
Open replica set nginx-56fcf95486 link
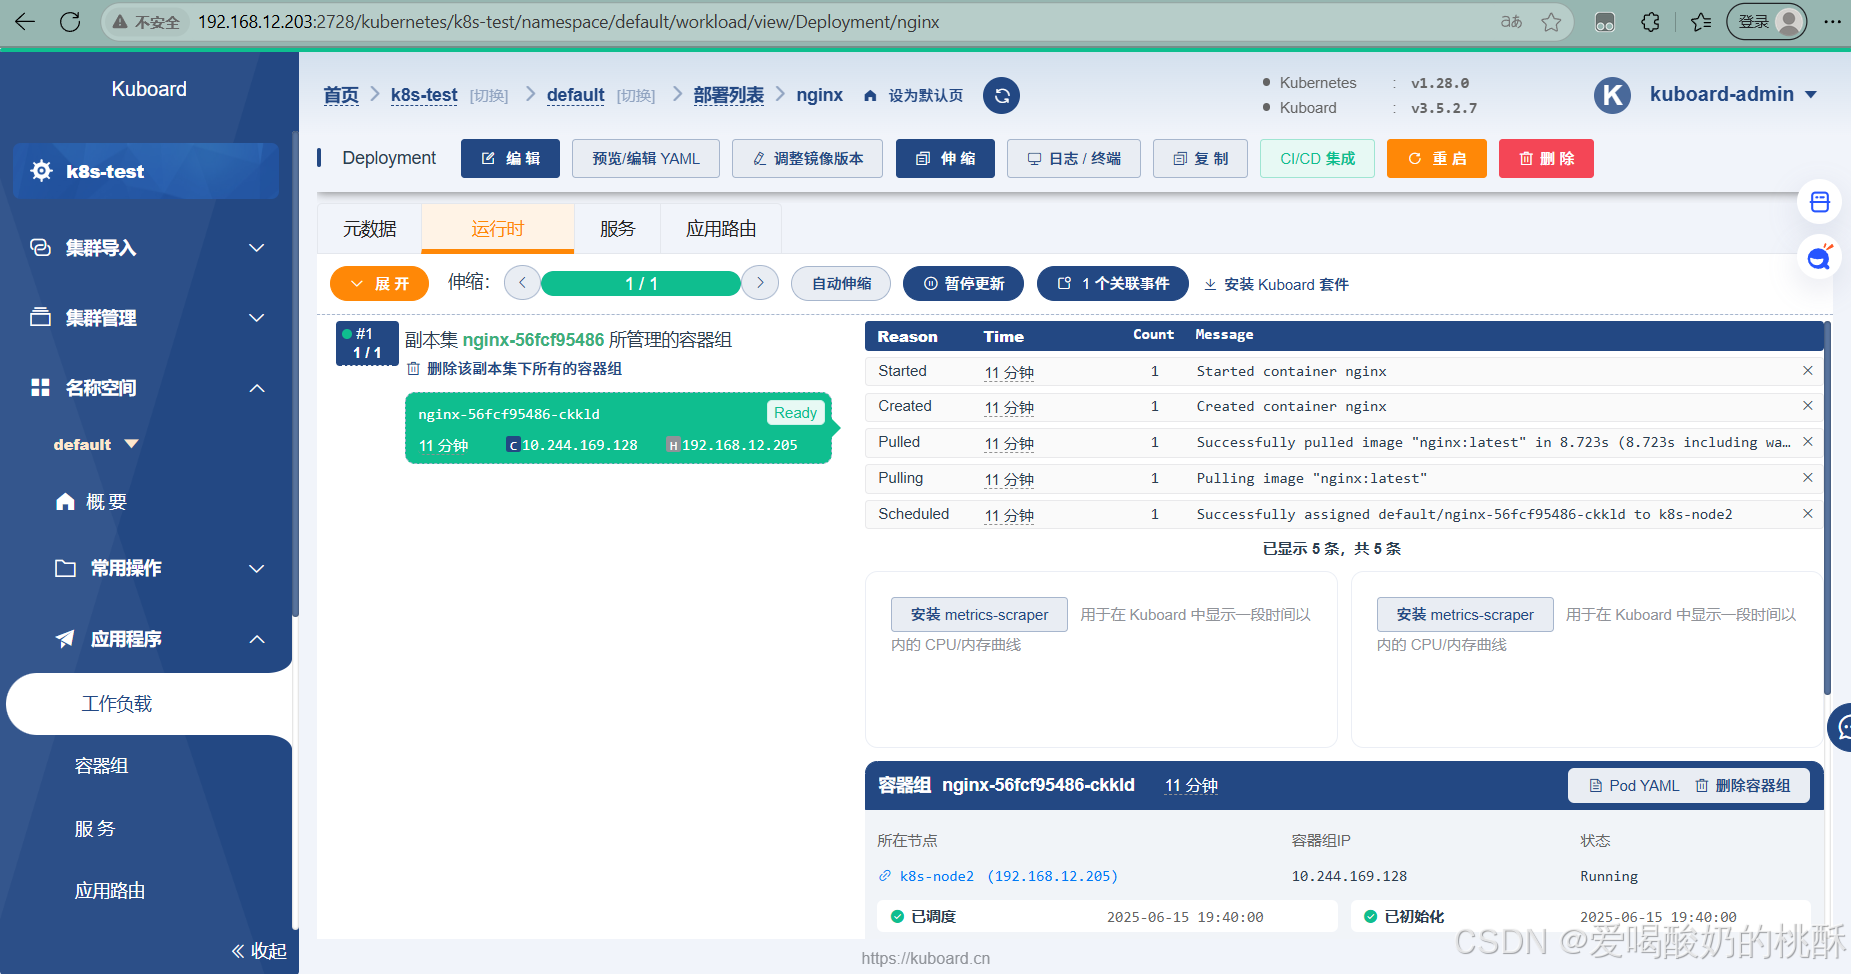(x=533, y=340)
